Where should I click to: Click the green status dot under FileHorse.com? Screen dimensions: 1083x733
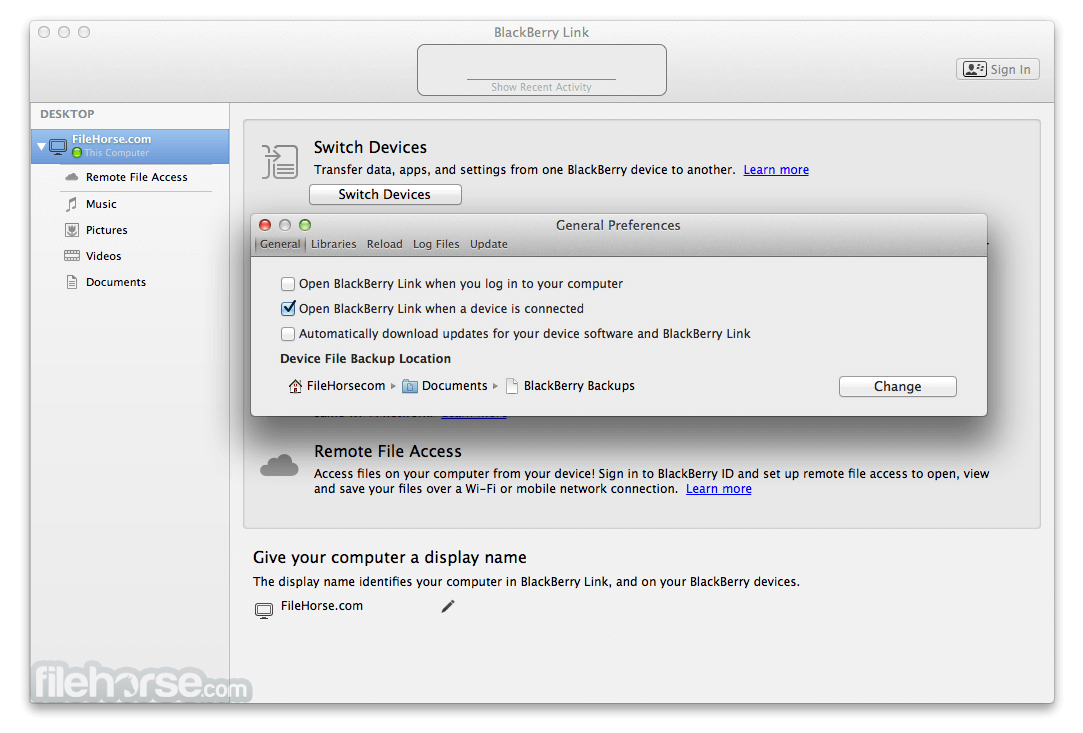pyautogui.click(x=77, y=153)
